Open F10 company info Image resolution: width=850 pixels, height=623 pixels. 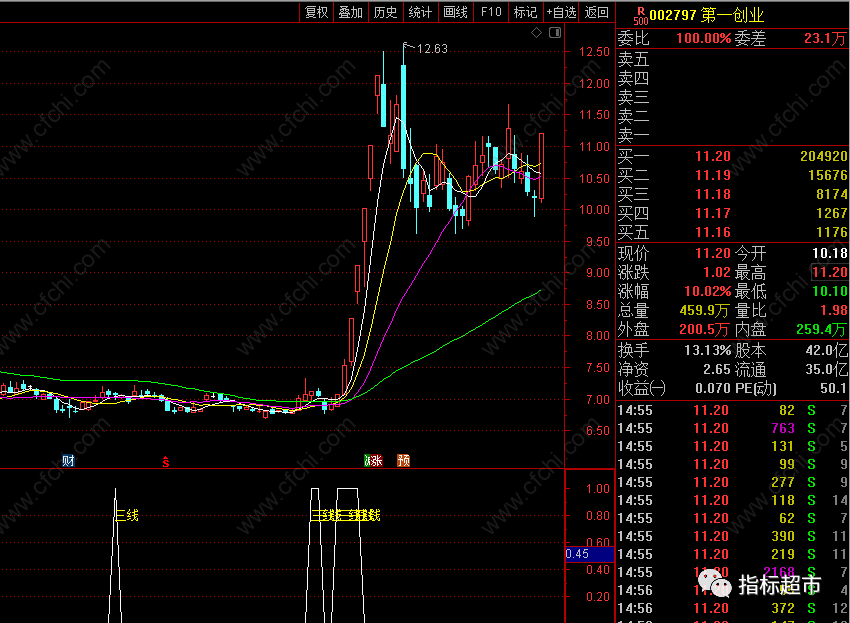point(491,12)
